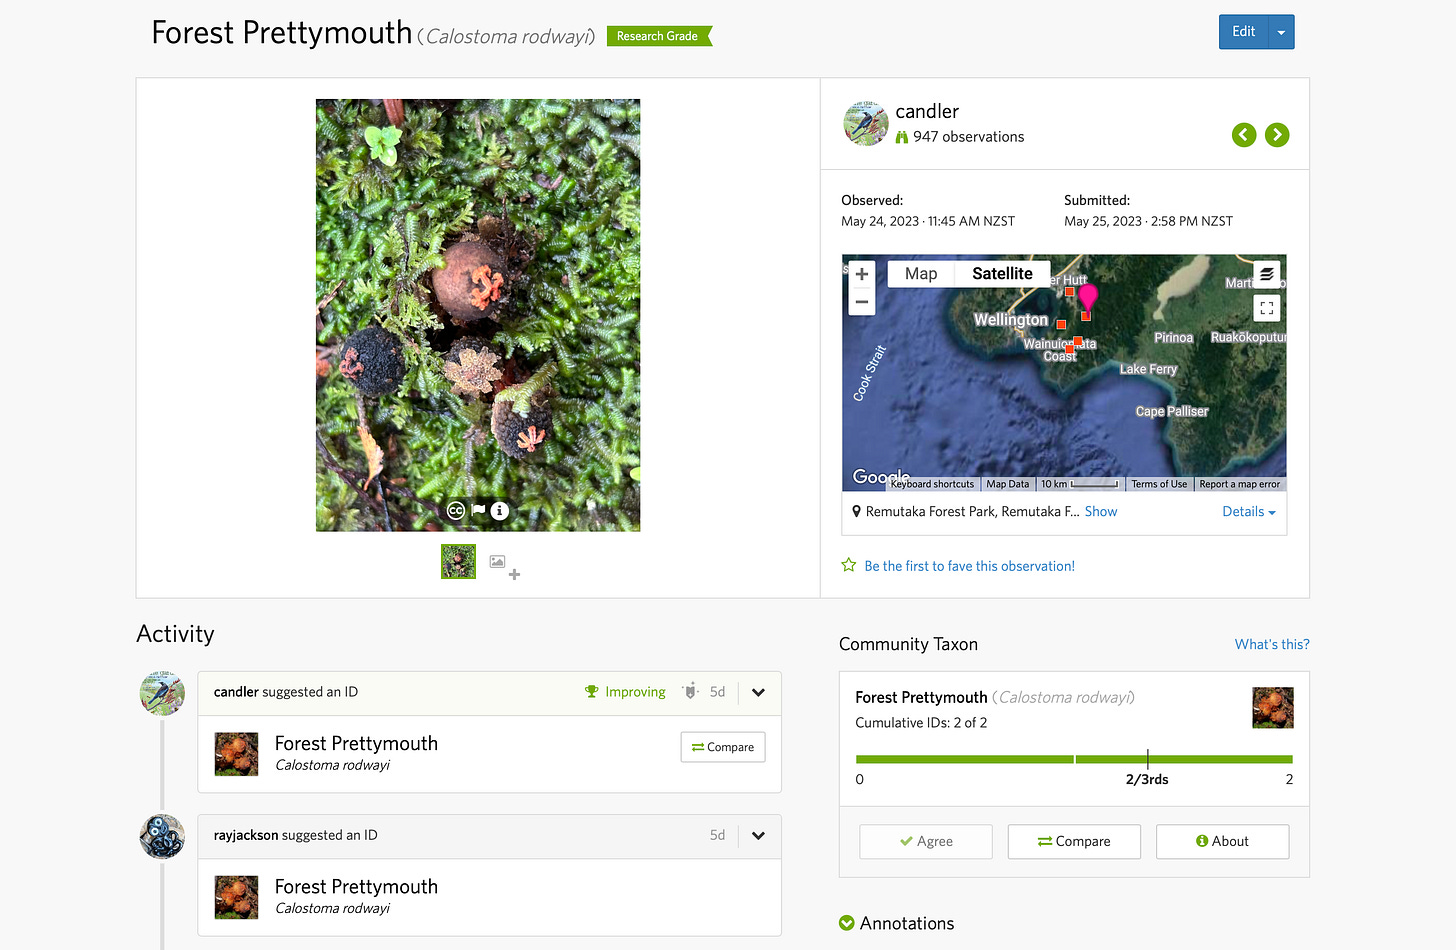
Task: Switch map to Map view
Action: pyautogui.click(x=921, y=274)
